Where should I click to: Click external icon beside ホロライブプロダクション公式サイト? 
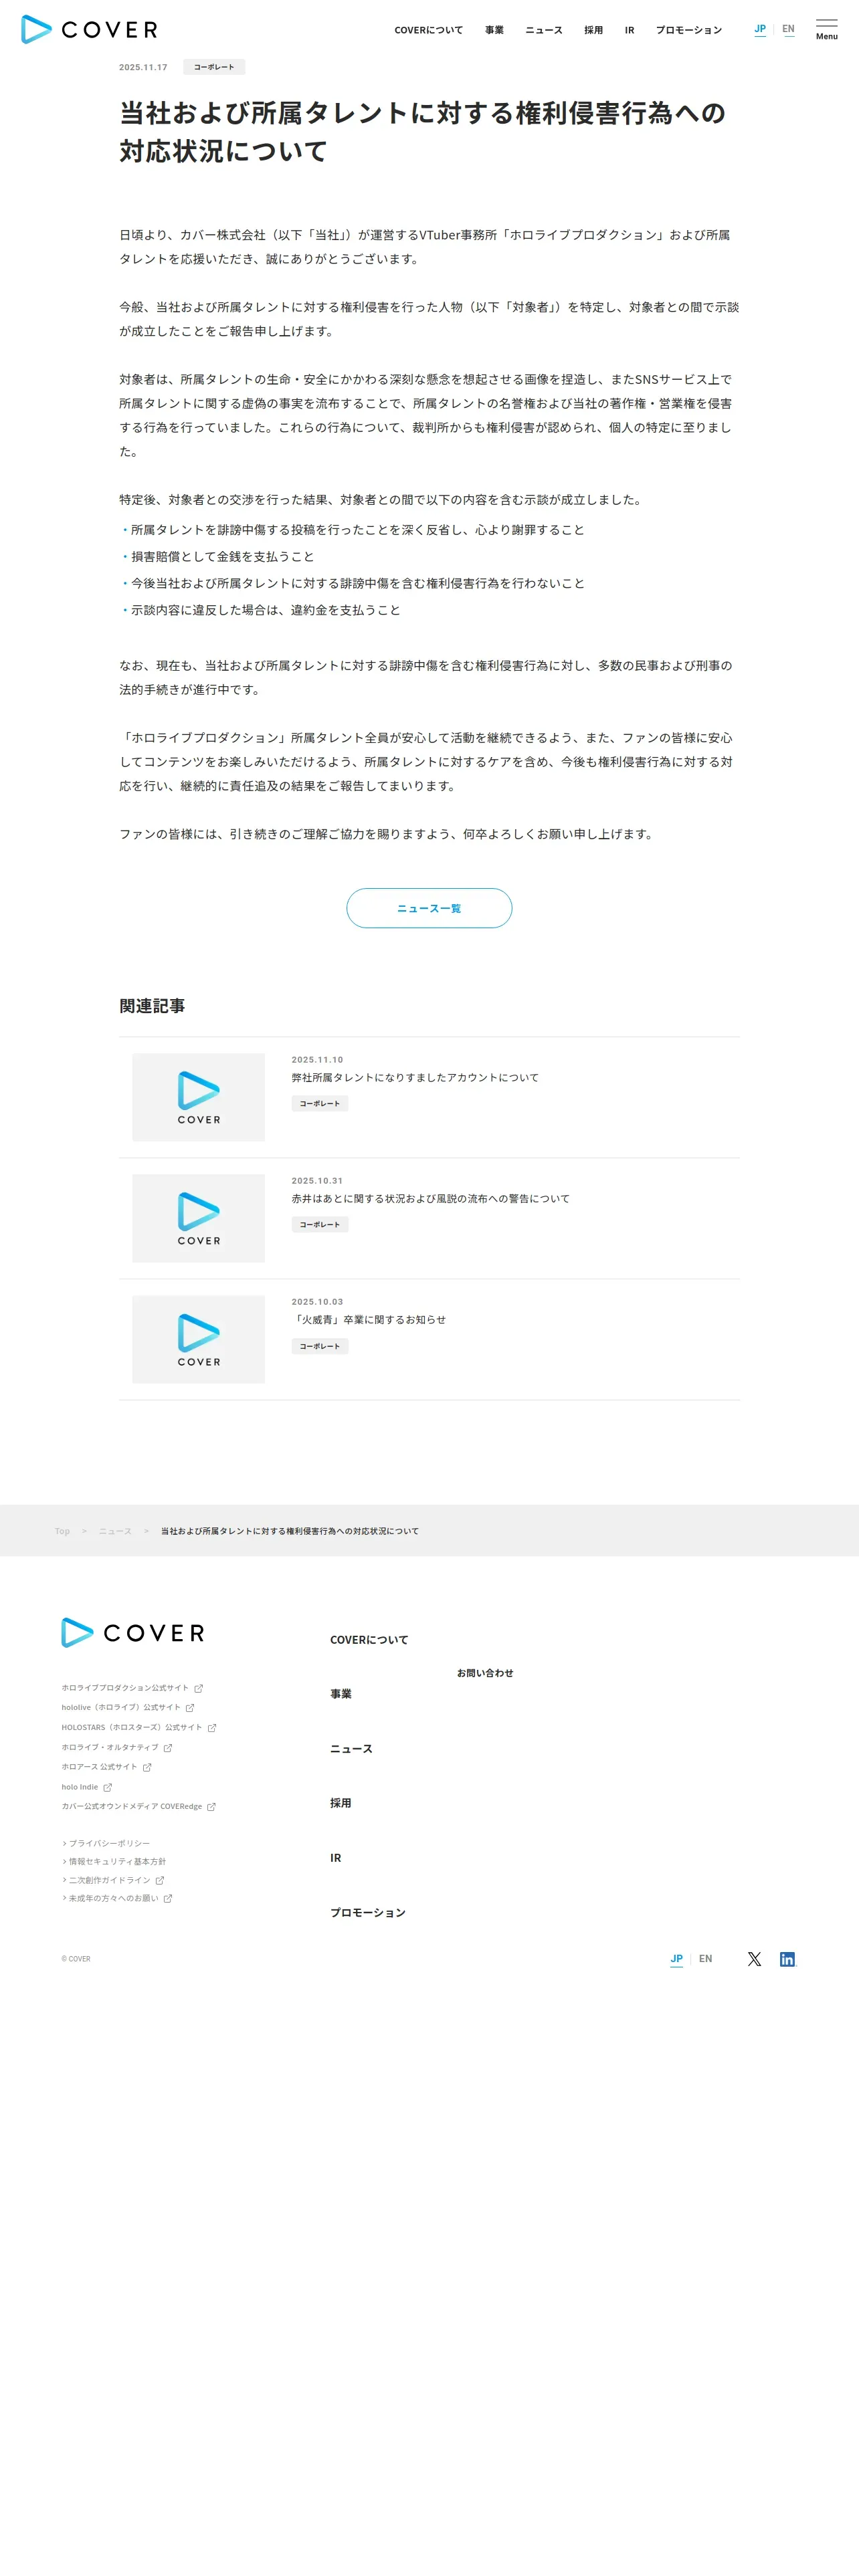point(198,1688)
